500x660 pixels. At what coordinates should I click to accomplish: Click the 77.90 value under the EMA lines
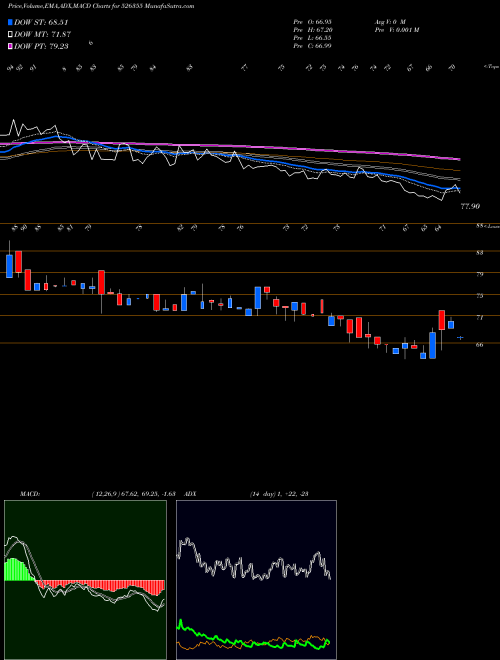tap(470, 206)
